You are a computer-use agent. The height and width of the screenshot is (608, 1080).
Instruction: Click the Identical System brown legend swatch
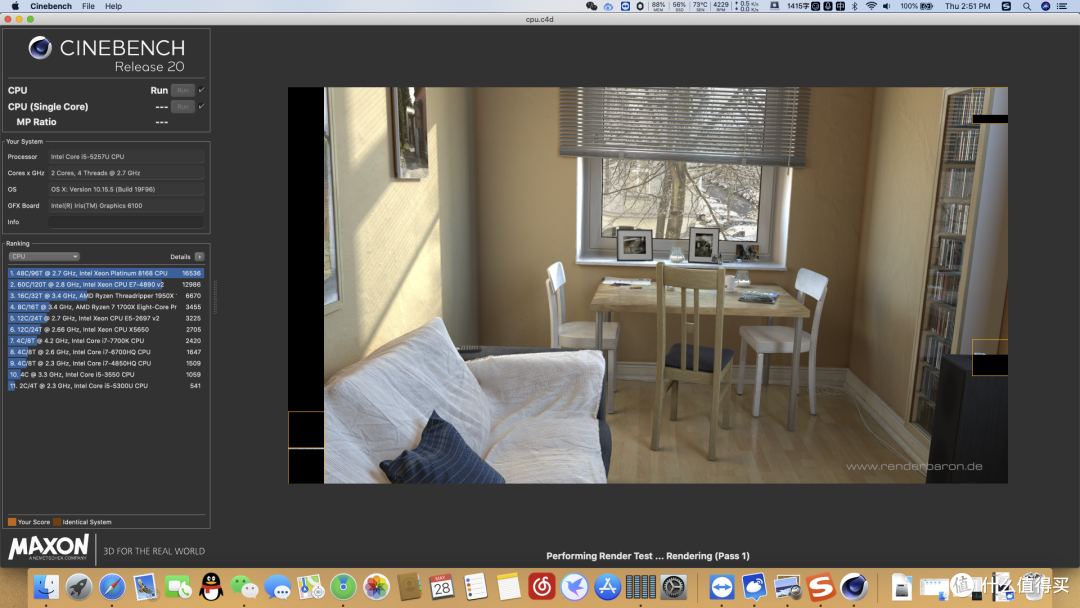pos(57,522)
